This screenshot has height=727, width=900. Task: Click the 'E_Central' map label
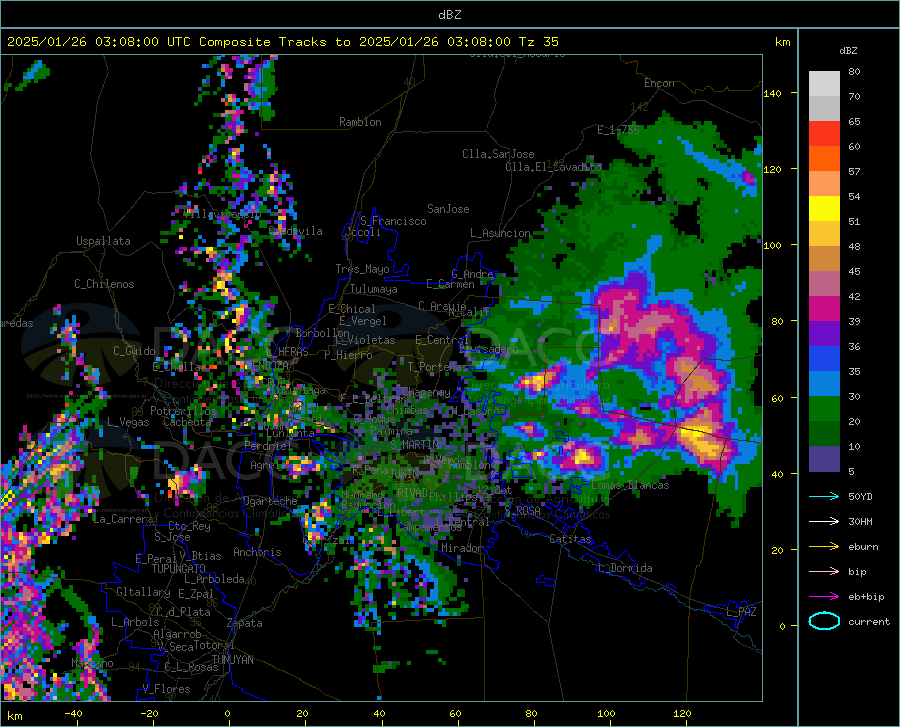(x=442, y=340)
